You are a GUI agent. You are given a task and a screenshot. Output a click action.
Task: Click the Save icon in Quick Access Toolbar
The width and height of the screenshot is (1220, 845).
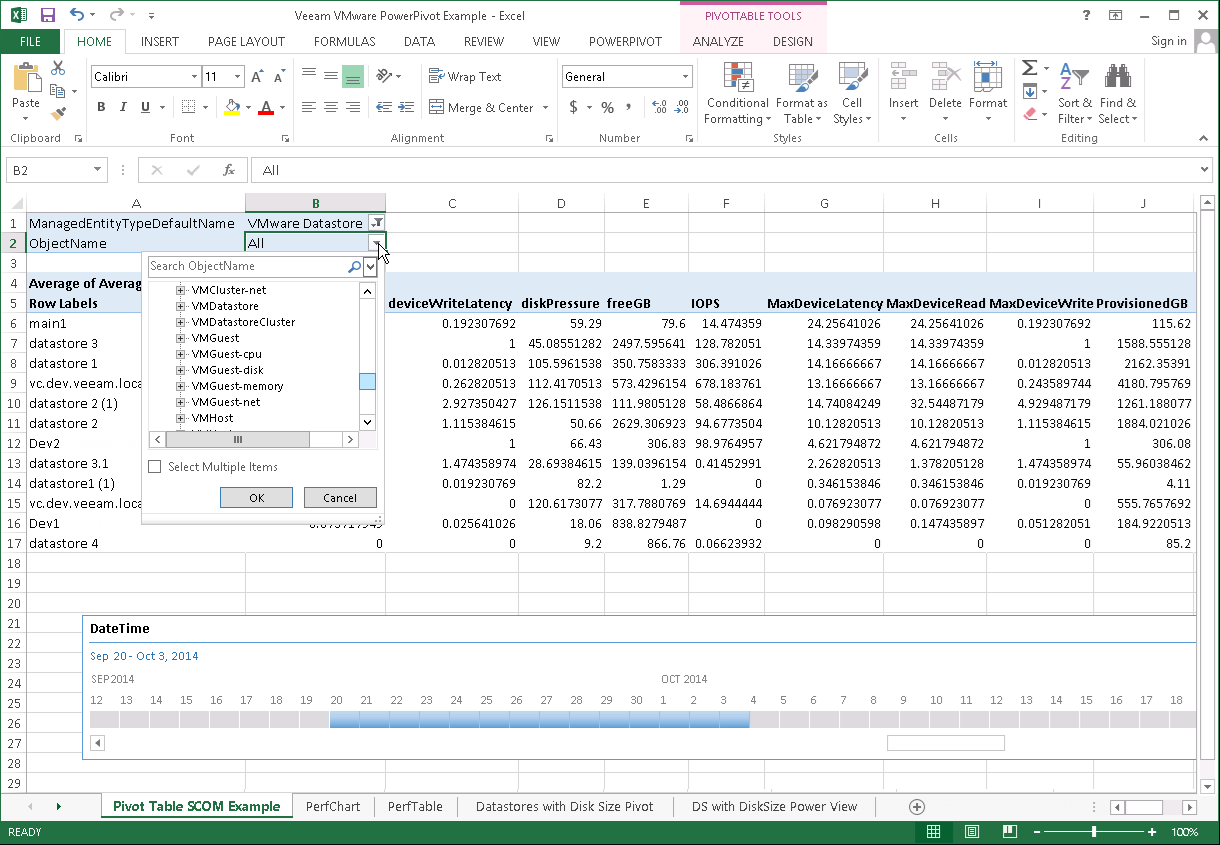[x=47, y=15]
